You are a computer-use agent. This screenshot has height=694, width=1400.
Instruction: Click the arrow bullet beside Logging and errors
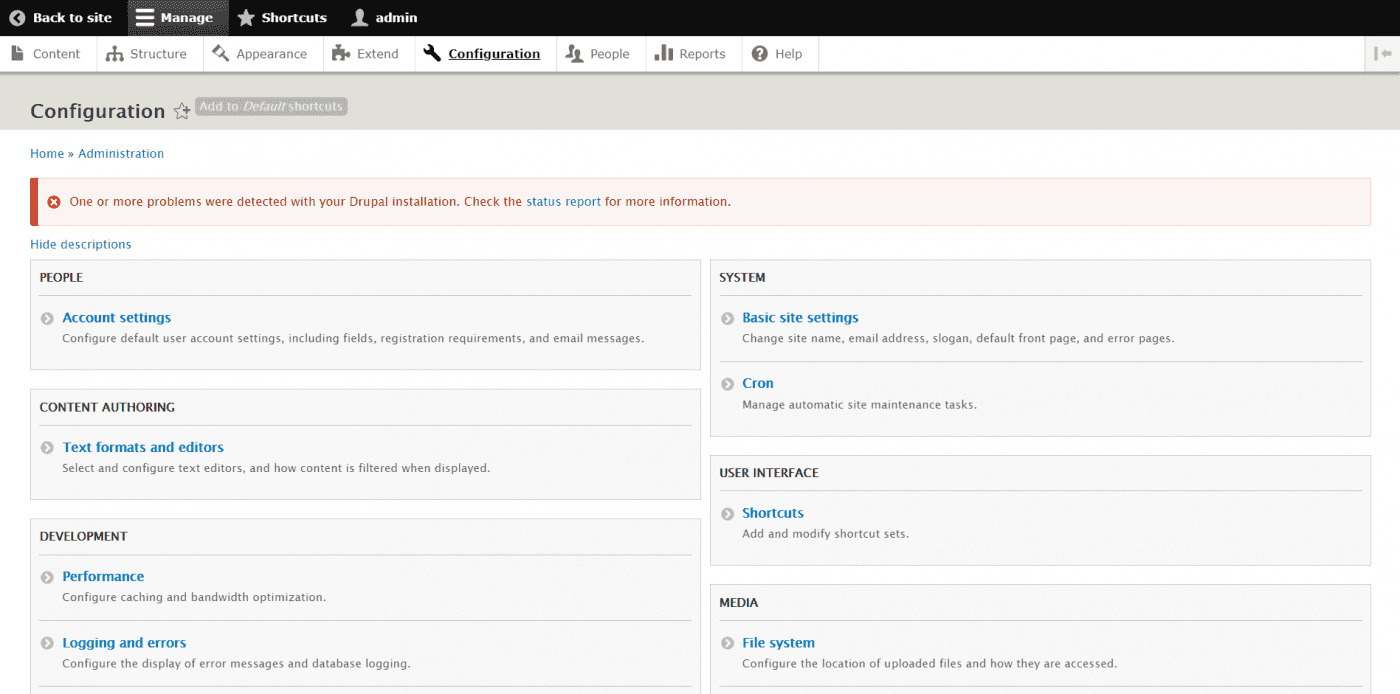pyautogui.click(x=47, y=644)
